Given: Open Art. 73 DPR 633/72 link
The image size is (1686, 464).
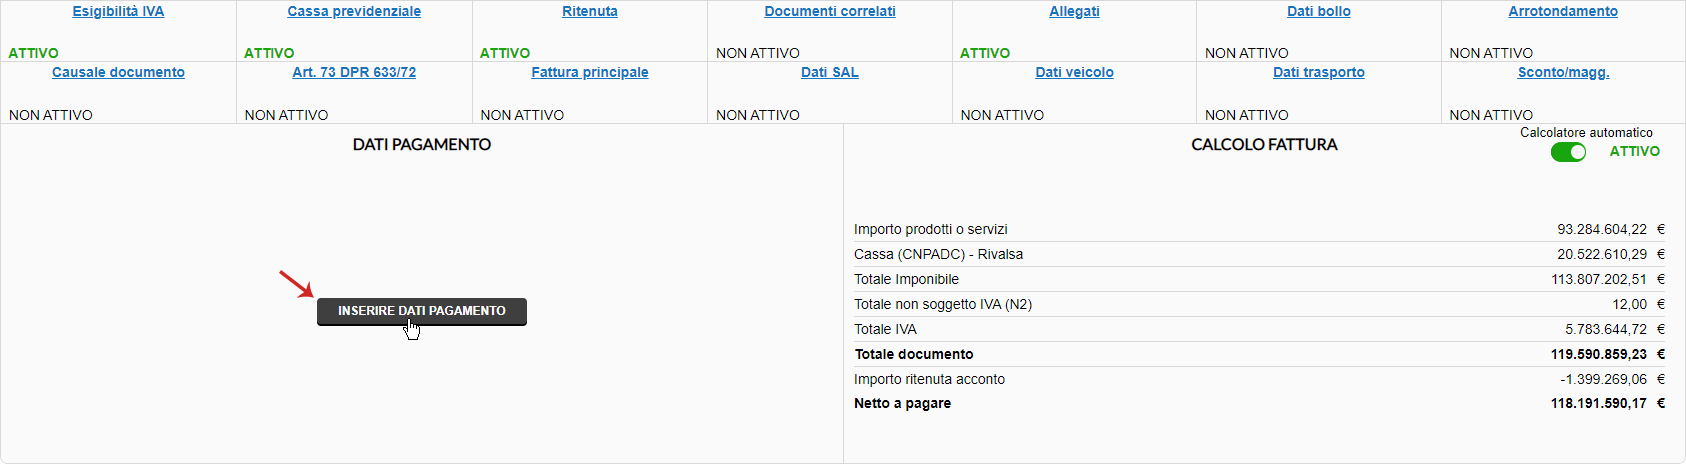Looking at the screenshot, I should [x=354, y=73].
